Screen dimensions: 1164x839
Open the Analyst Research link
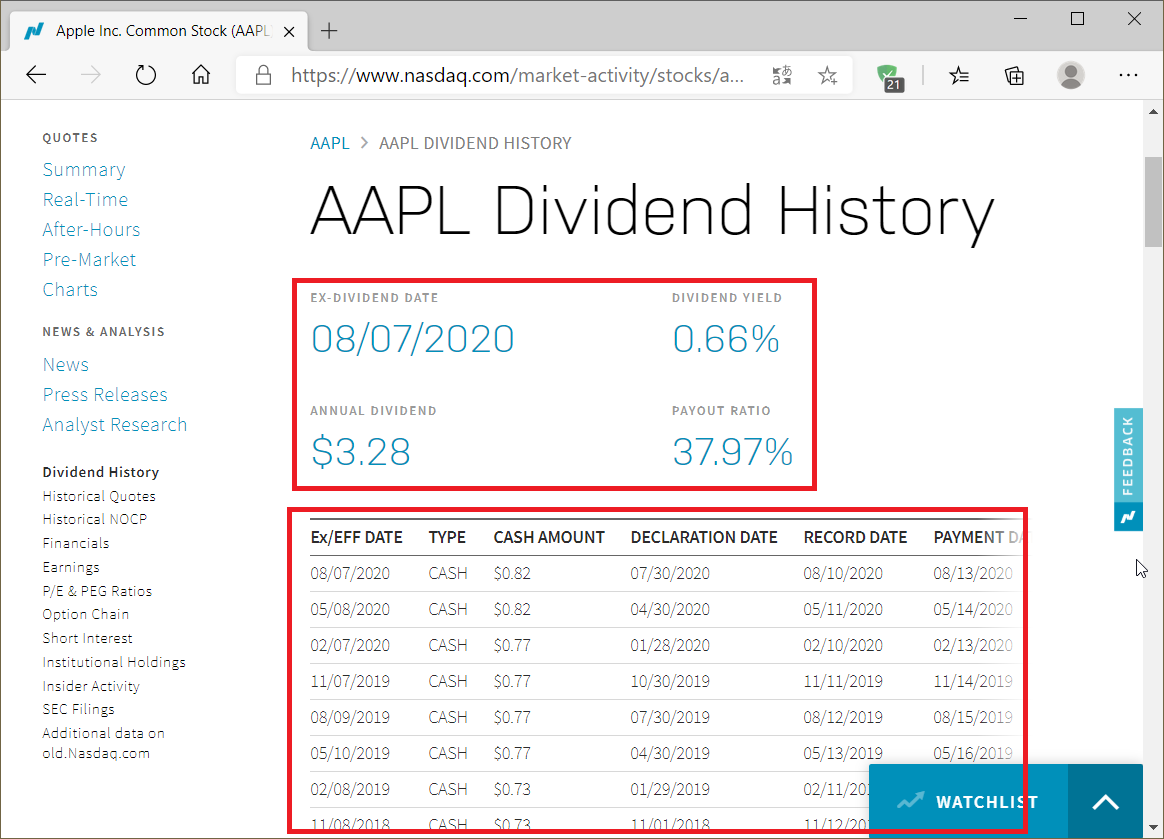click(x=114, y=425)
